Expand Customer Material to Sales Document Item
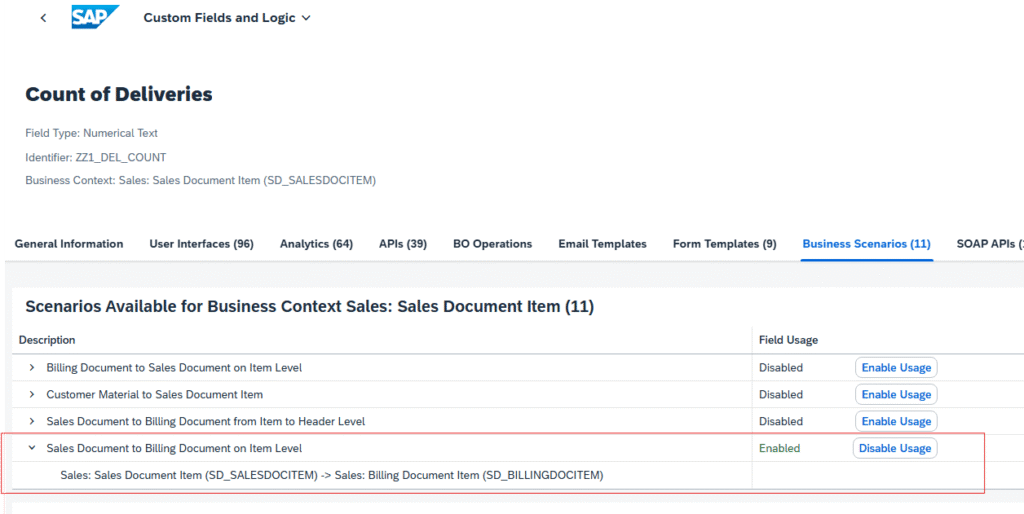This screenshot has width=1024, height=514. (x=33, y=395)
